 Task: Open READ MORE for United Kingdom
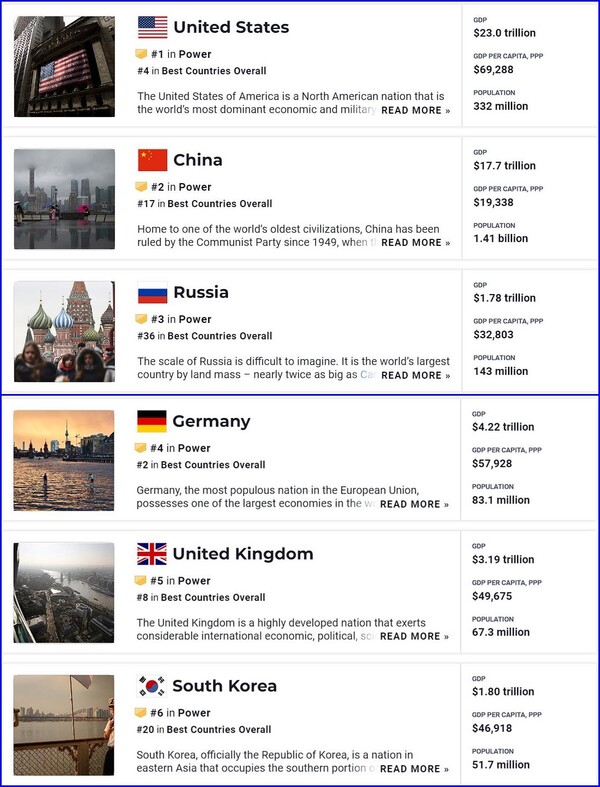[414, 637]
